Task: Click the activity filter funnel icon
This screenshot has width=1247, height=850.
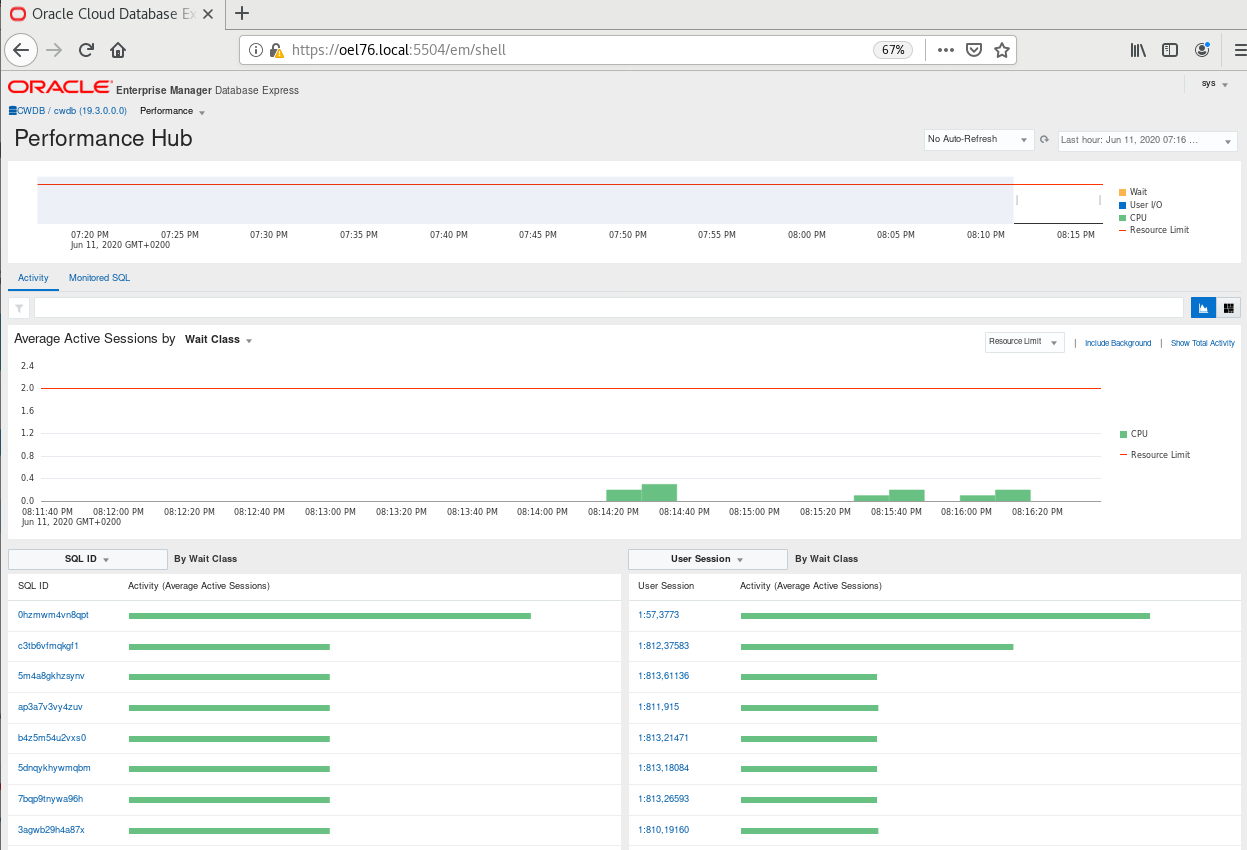Action: (x=18, y=307)
